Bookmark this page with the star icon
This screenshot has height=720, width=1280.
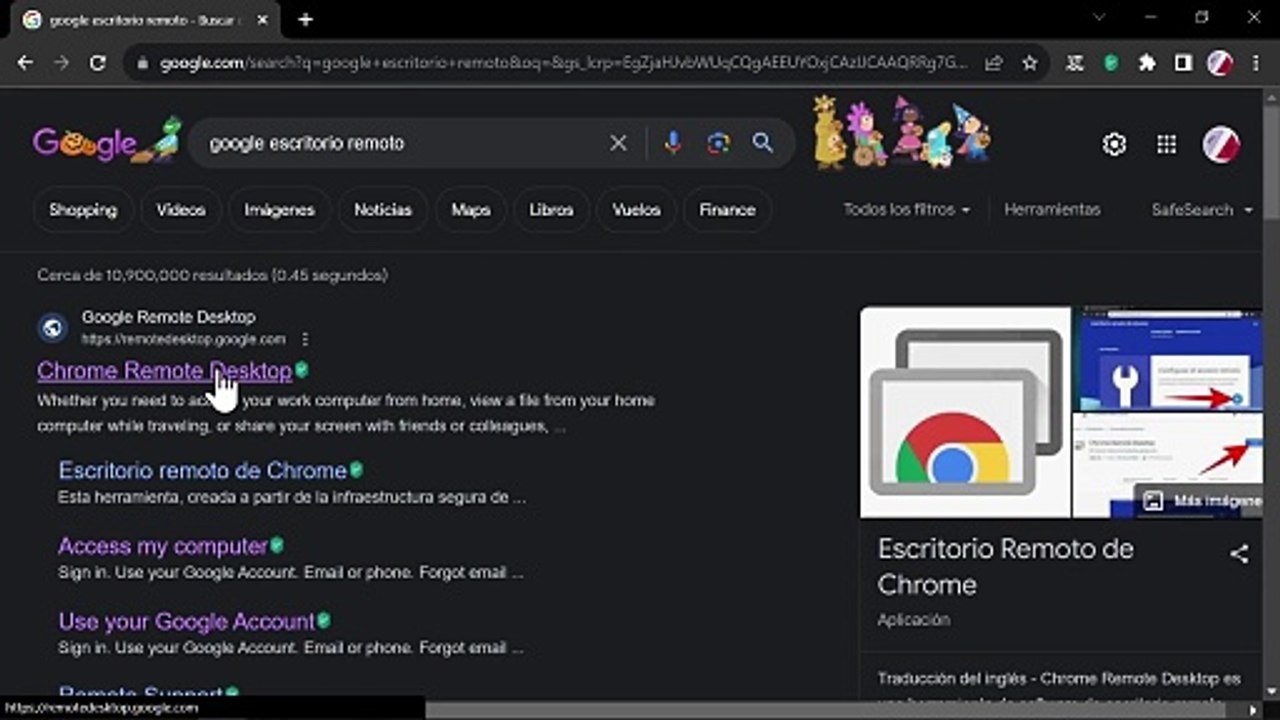[1029, 63]
